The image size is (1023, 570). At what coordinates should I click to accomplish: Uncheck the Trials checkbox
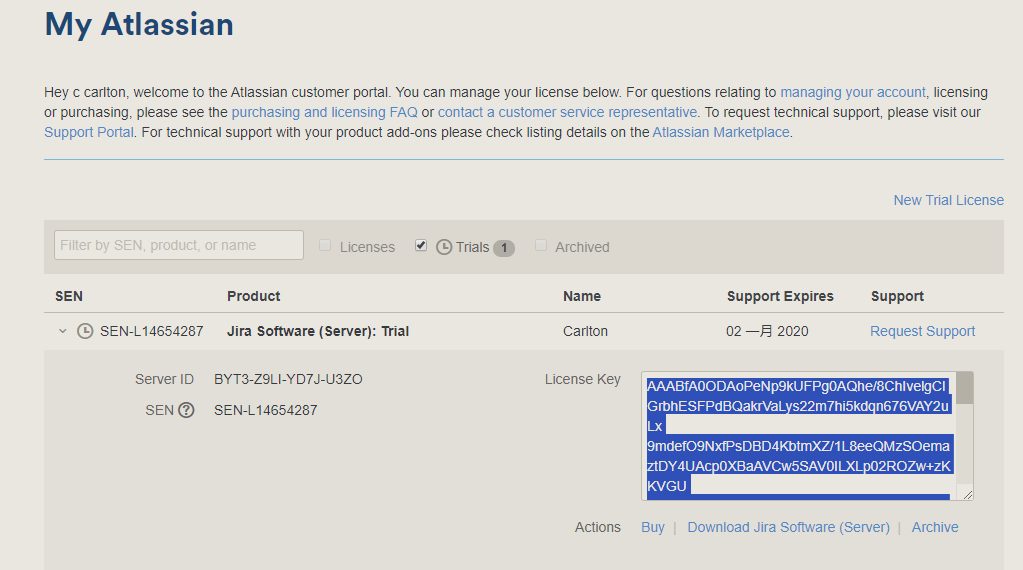[421, 246]
